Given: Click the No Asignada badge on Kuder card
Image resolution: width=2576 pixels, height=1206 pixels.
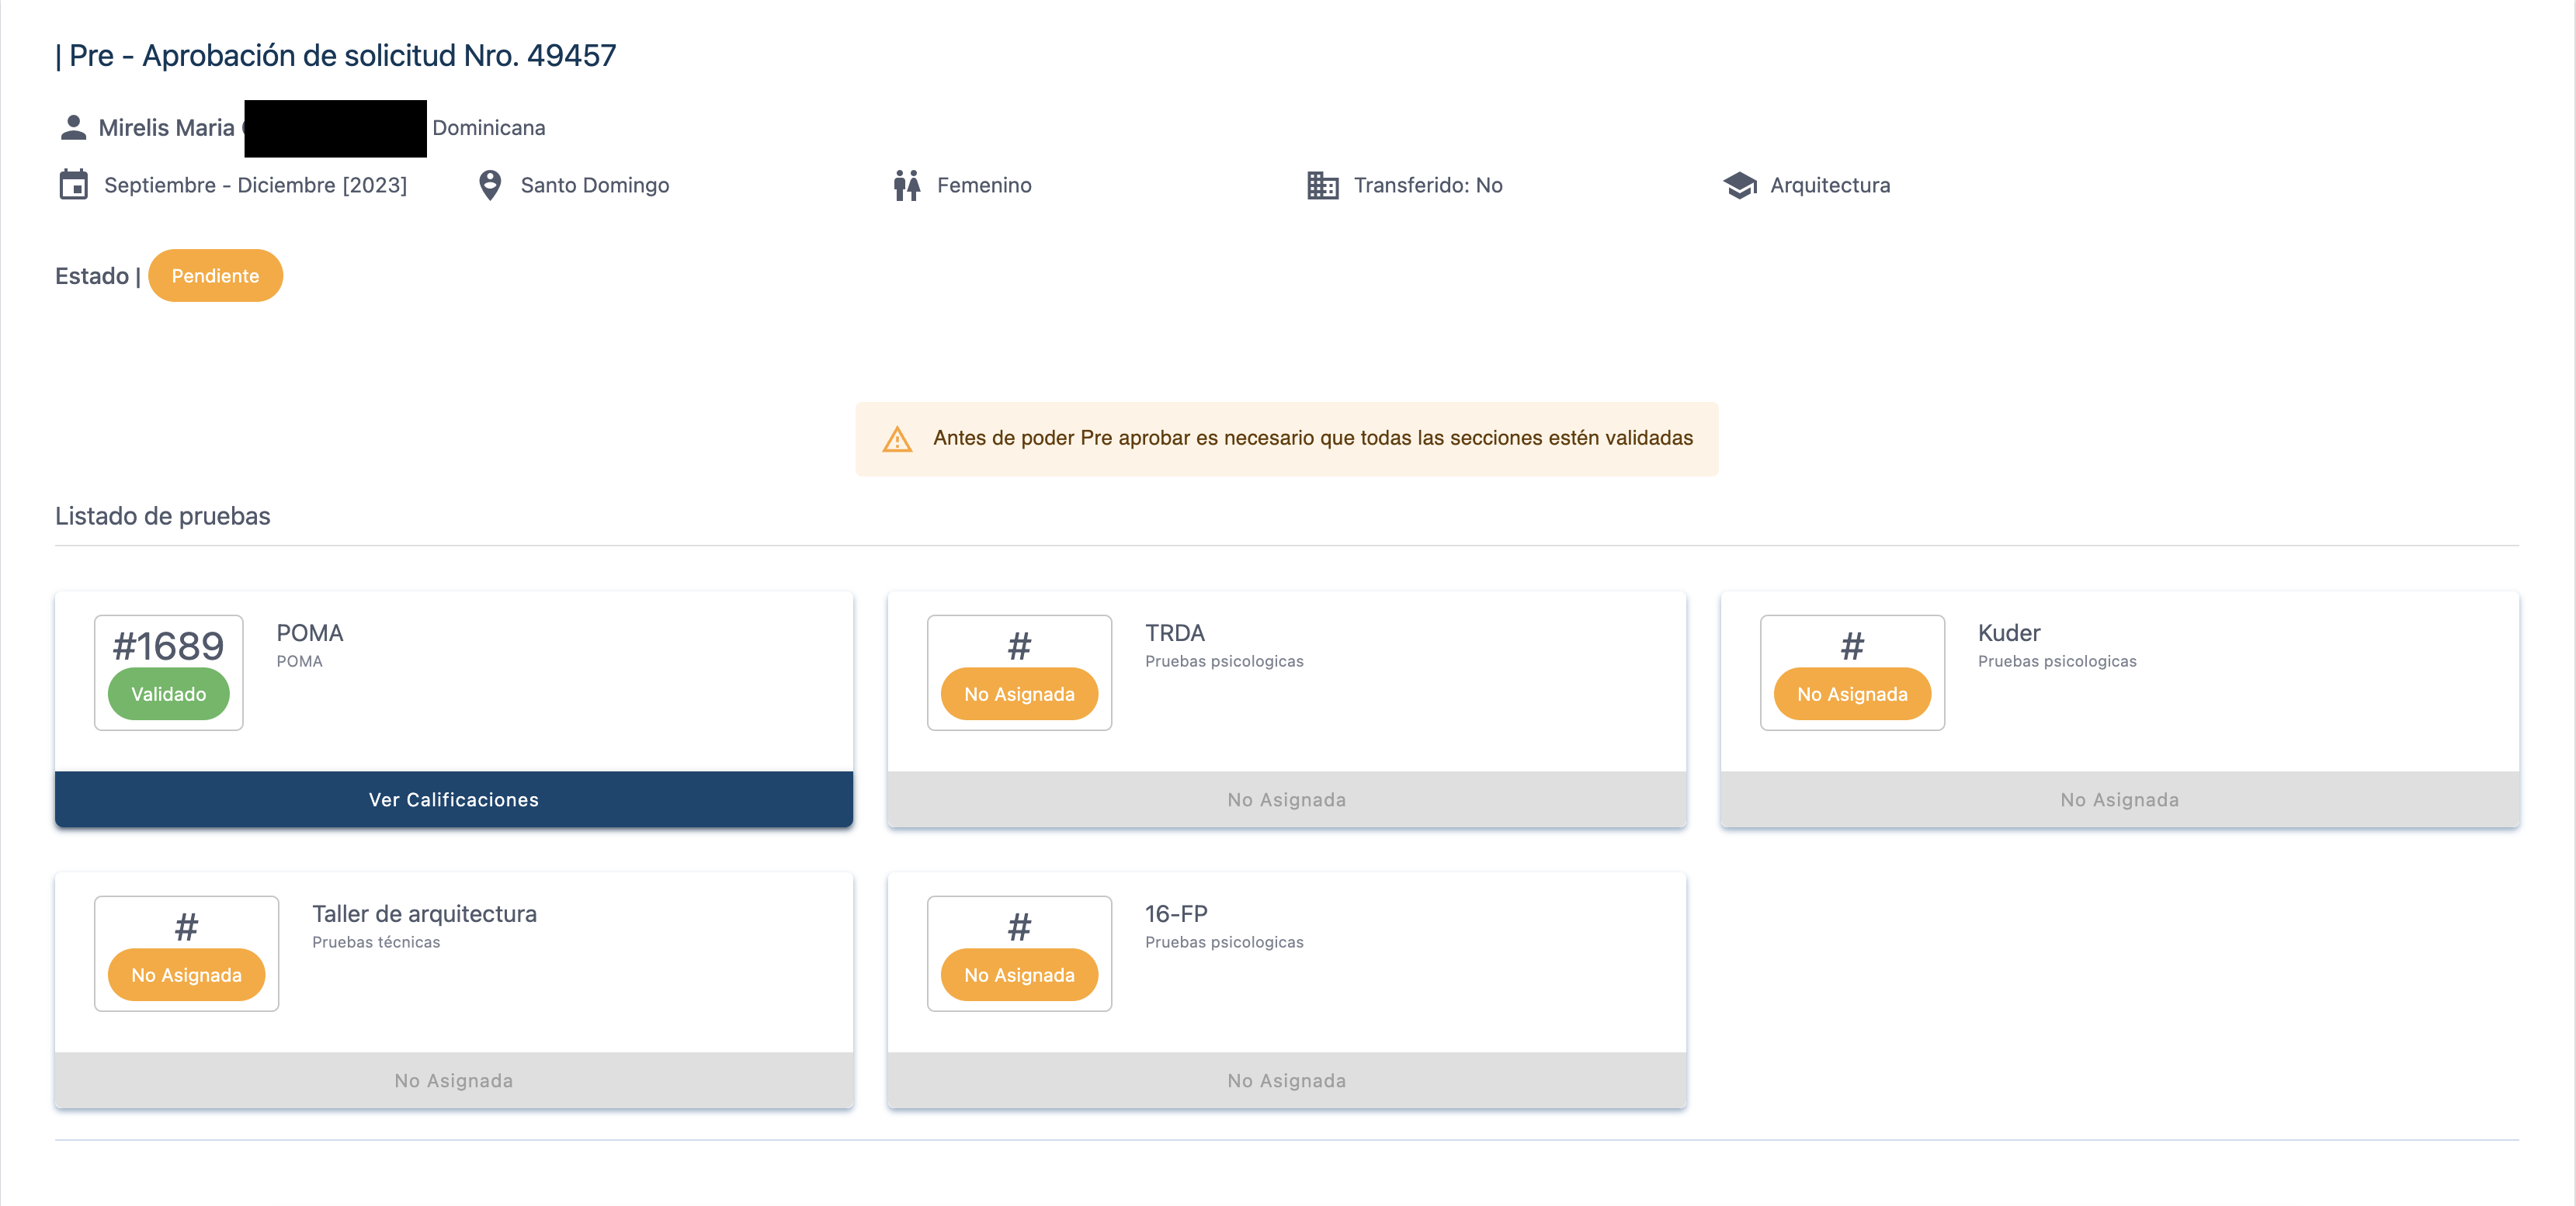Looking at the screenshot, I should [1852, 694].
